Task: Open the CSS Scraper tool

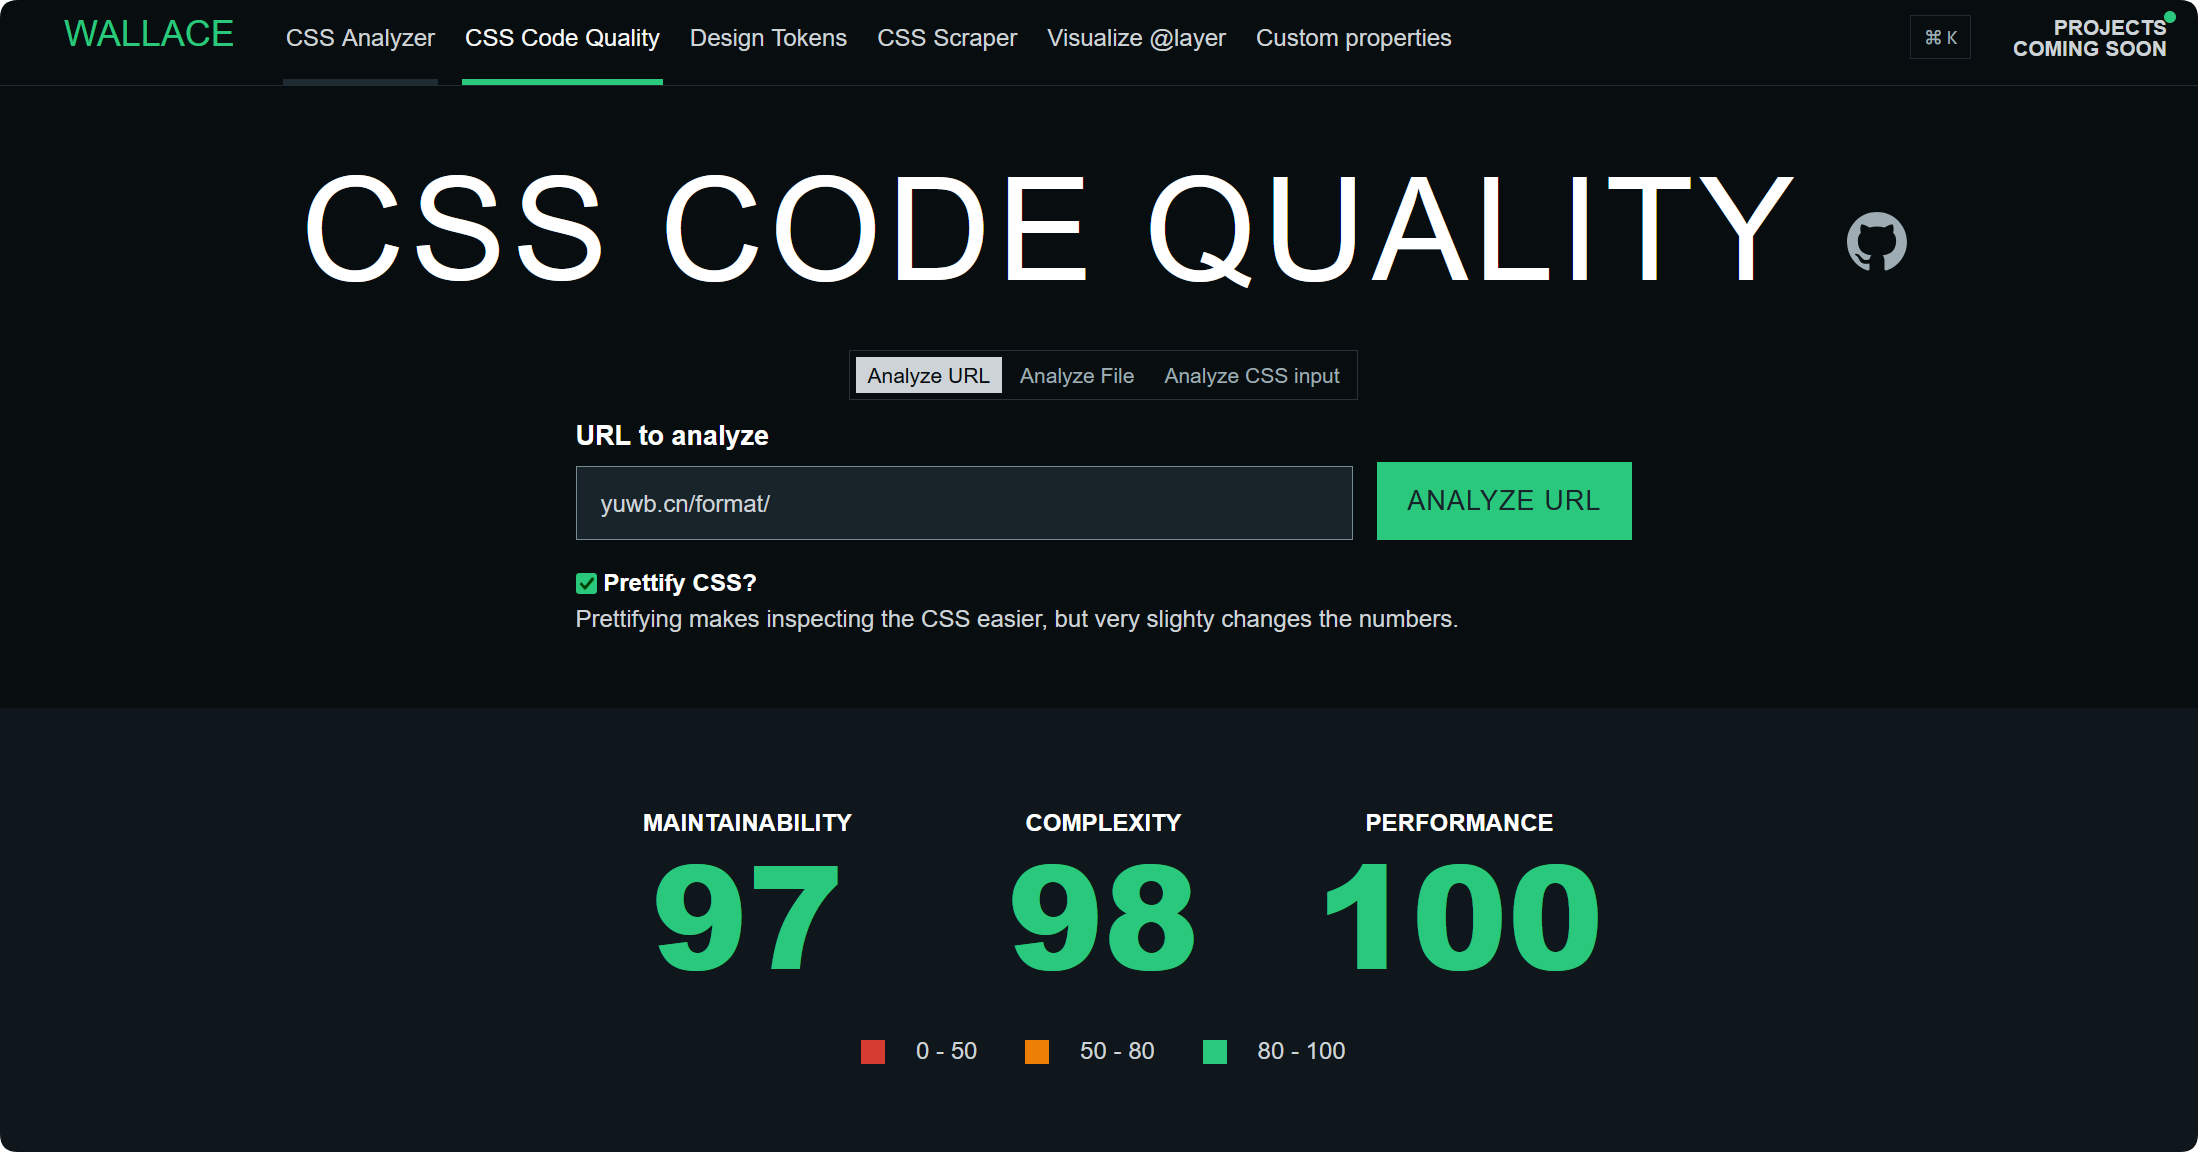Action: (947, 38)
